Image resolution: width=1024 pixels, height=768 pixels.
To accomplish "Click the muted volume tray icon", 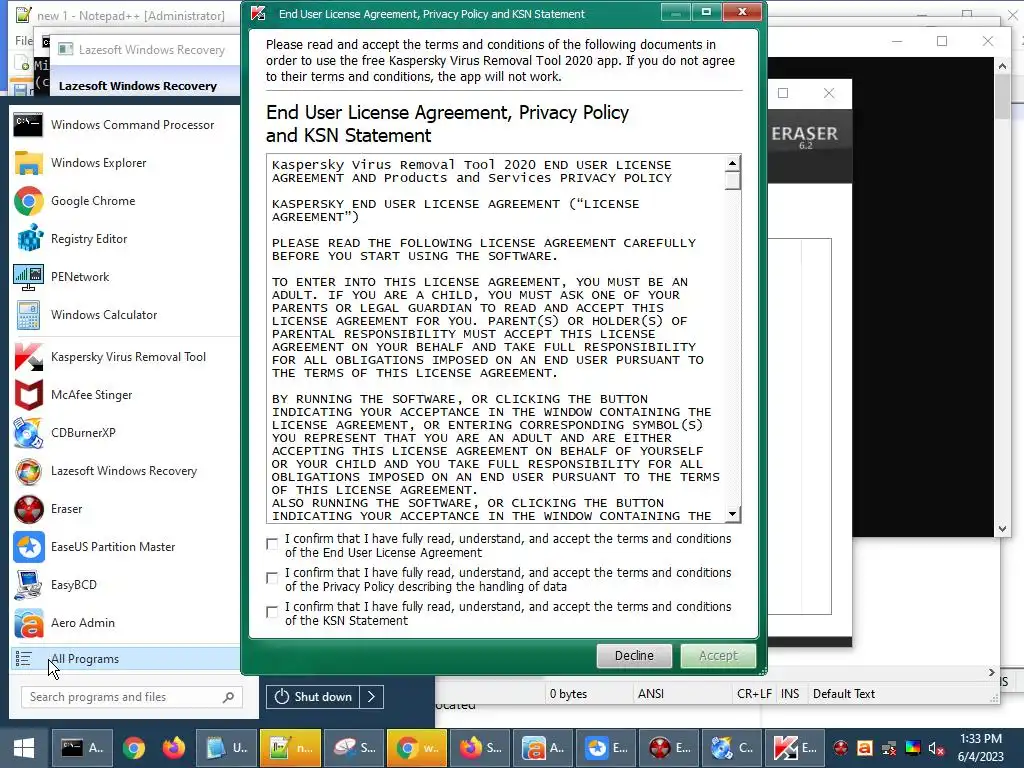I will tap(936, 748).
